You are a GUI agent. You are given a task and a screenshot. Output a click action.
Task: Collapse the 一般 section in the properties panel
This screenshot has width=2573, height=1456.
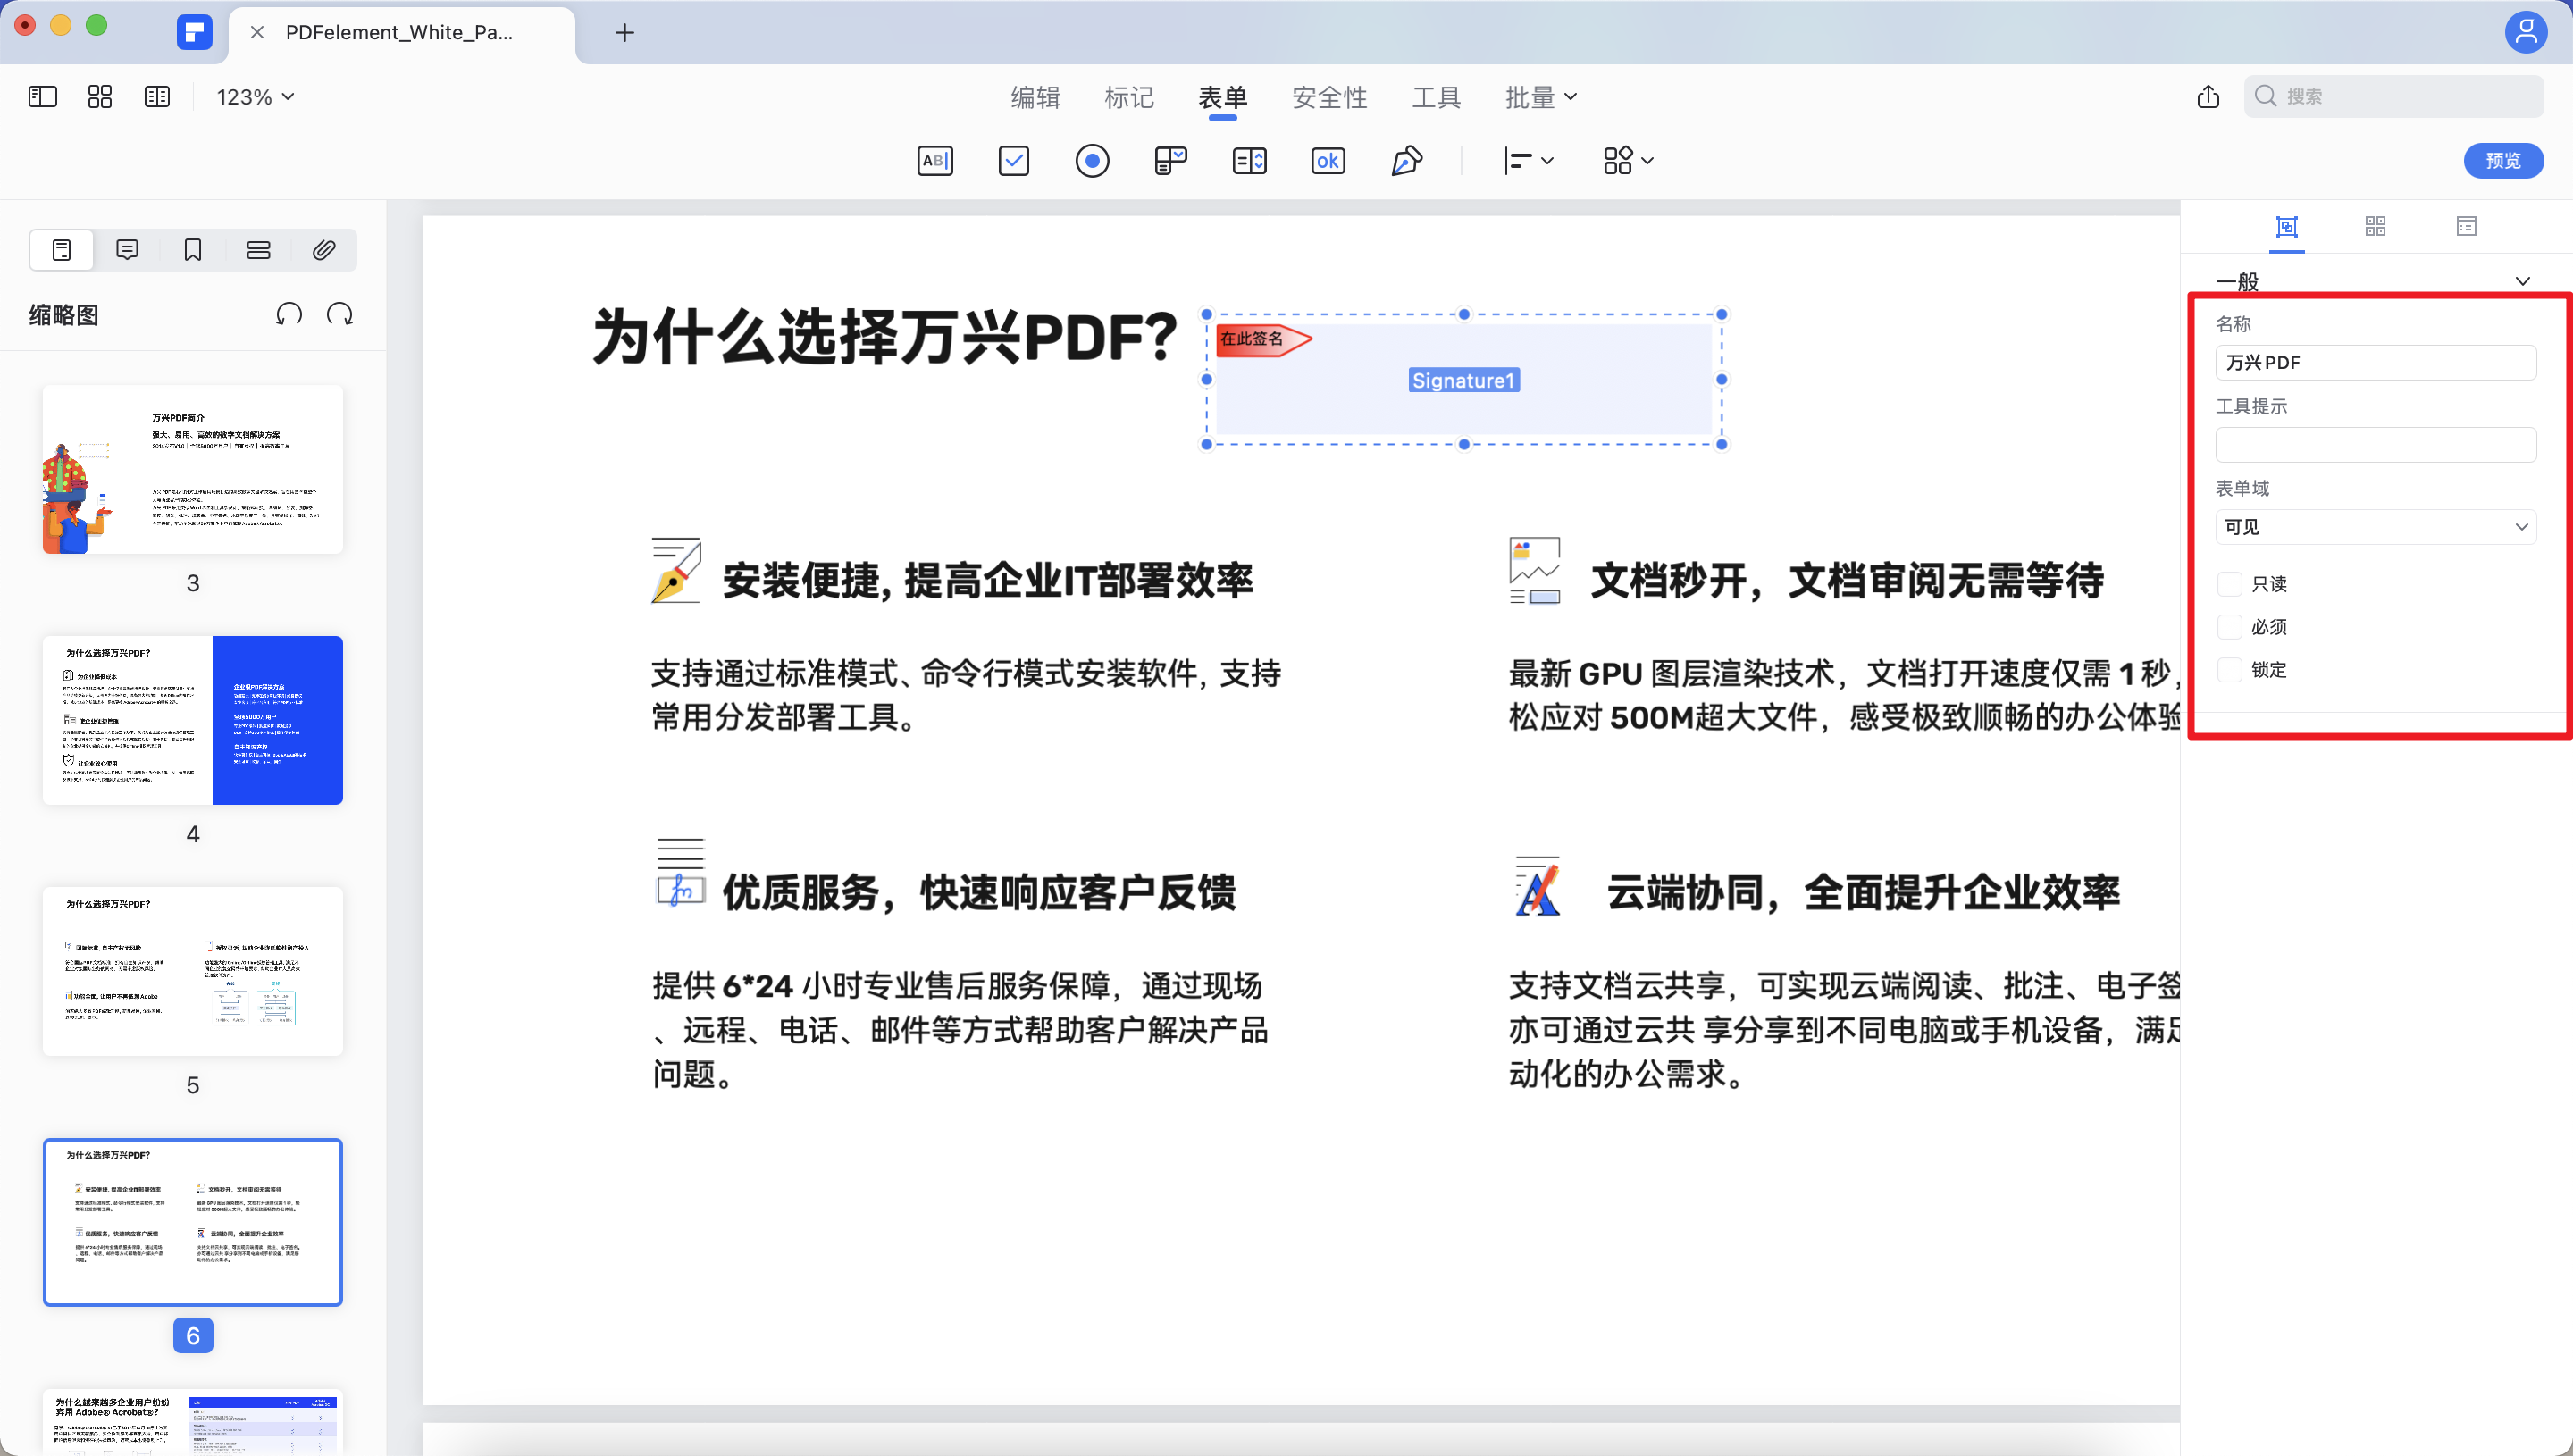click(2523, 281)
